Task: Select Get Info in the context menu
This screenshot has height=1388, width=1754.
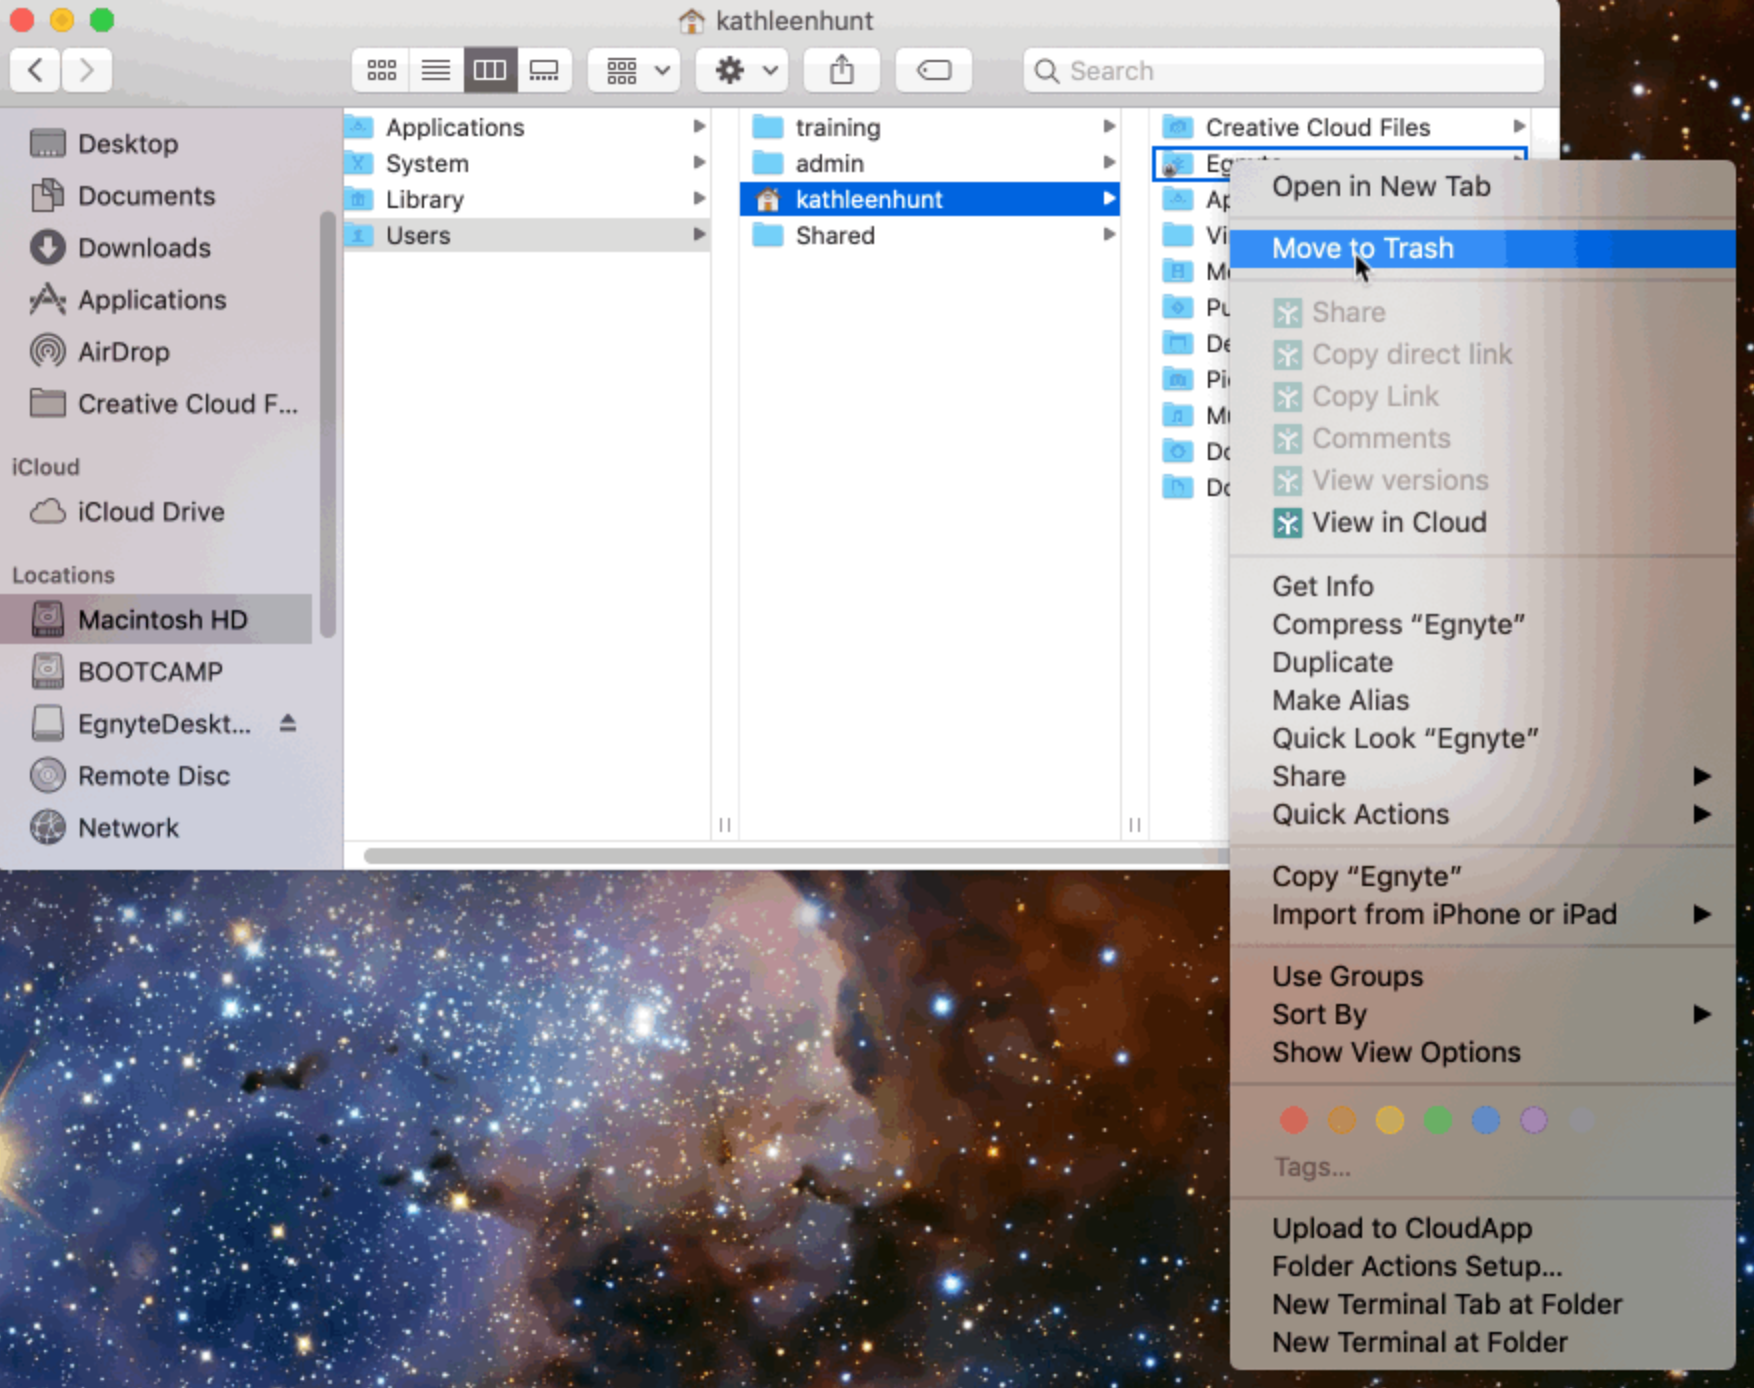Action: tap(1322, 586)
